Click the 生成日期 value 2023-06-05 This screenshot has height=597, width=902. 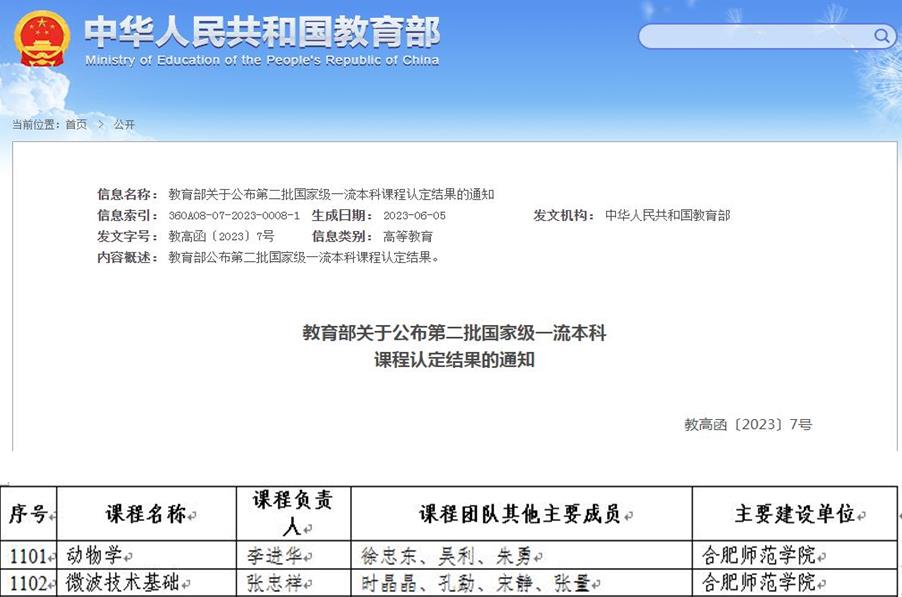(x=414, y=215)
